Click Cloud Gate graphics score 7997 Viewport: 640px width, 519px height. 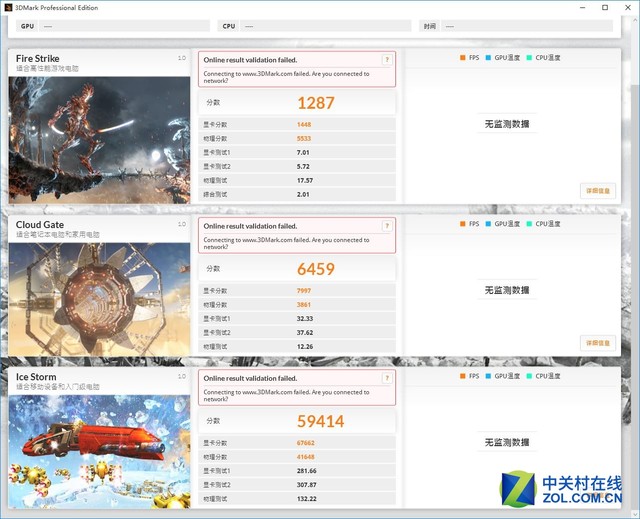(x=304, y=291)
